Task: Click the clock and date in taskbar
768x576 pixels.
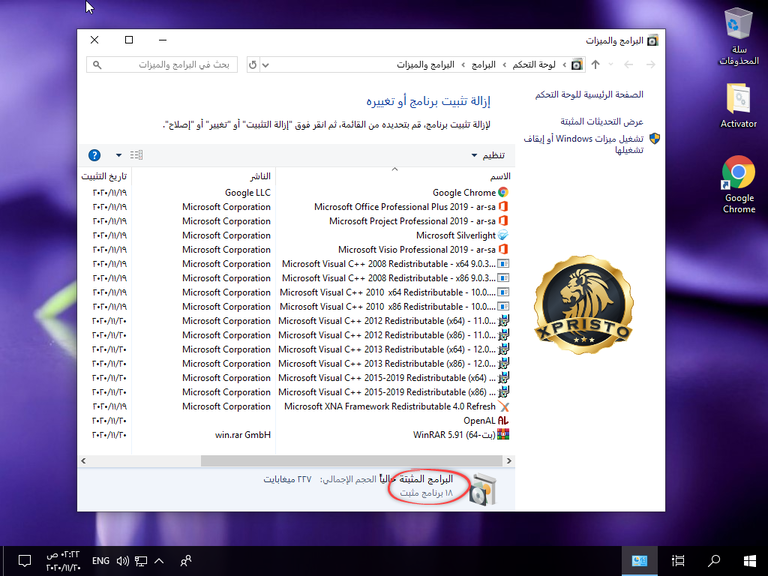Action: coord(63,561)
